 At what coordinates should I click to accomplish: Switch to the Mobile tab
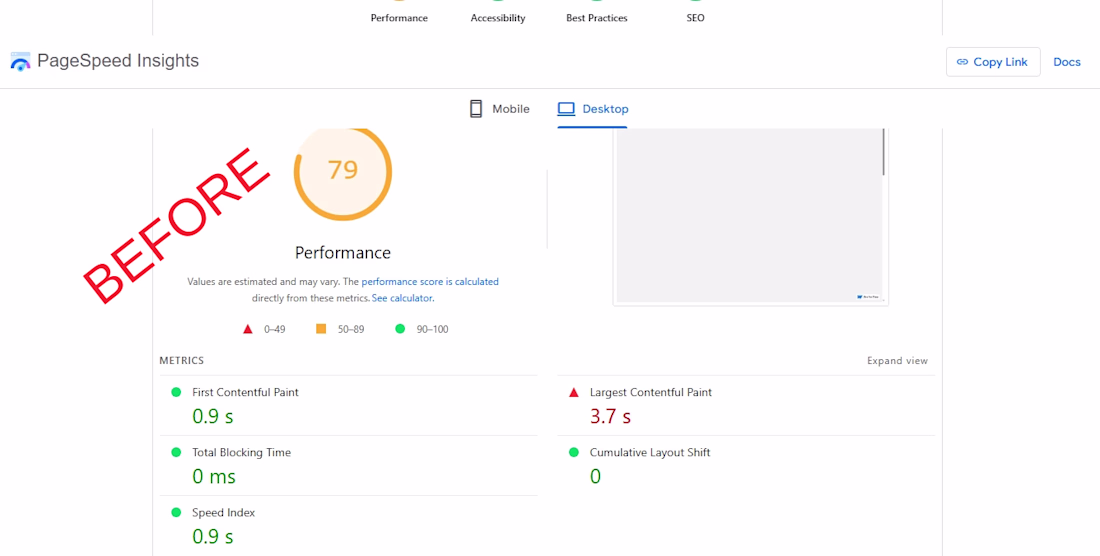pyautogui.click(x=499, y=109)
